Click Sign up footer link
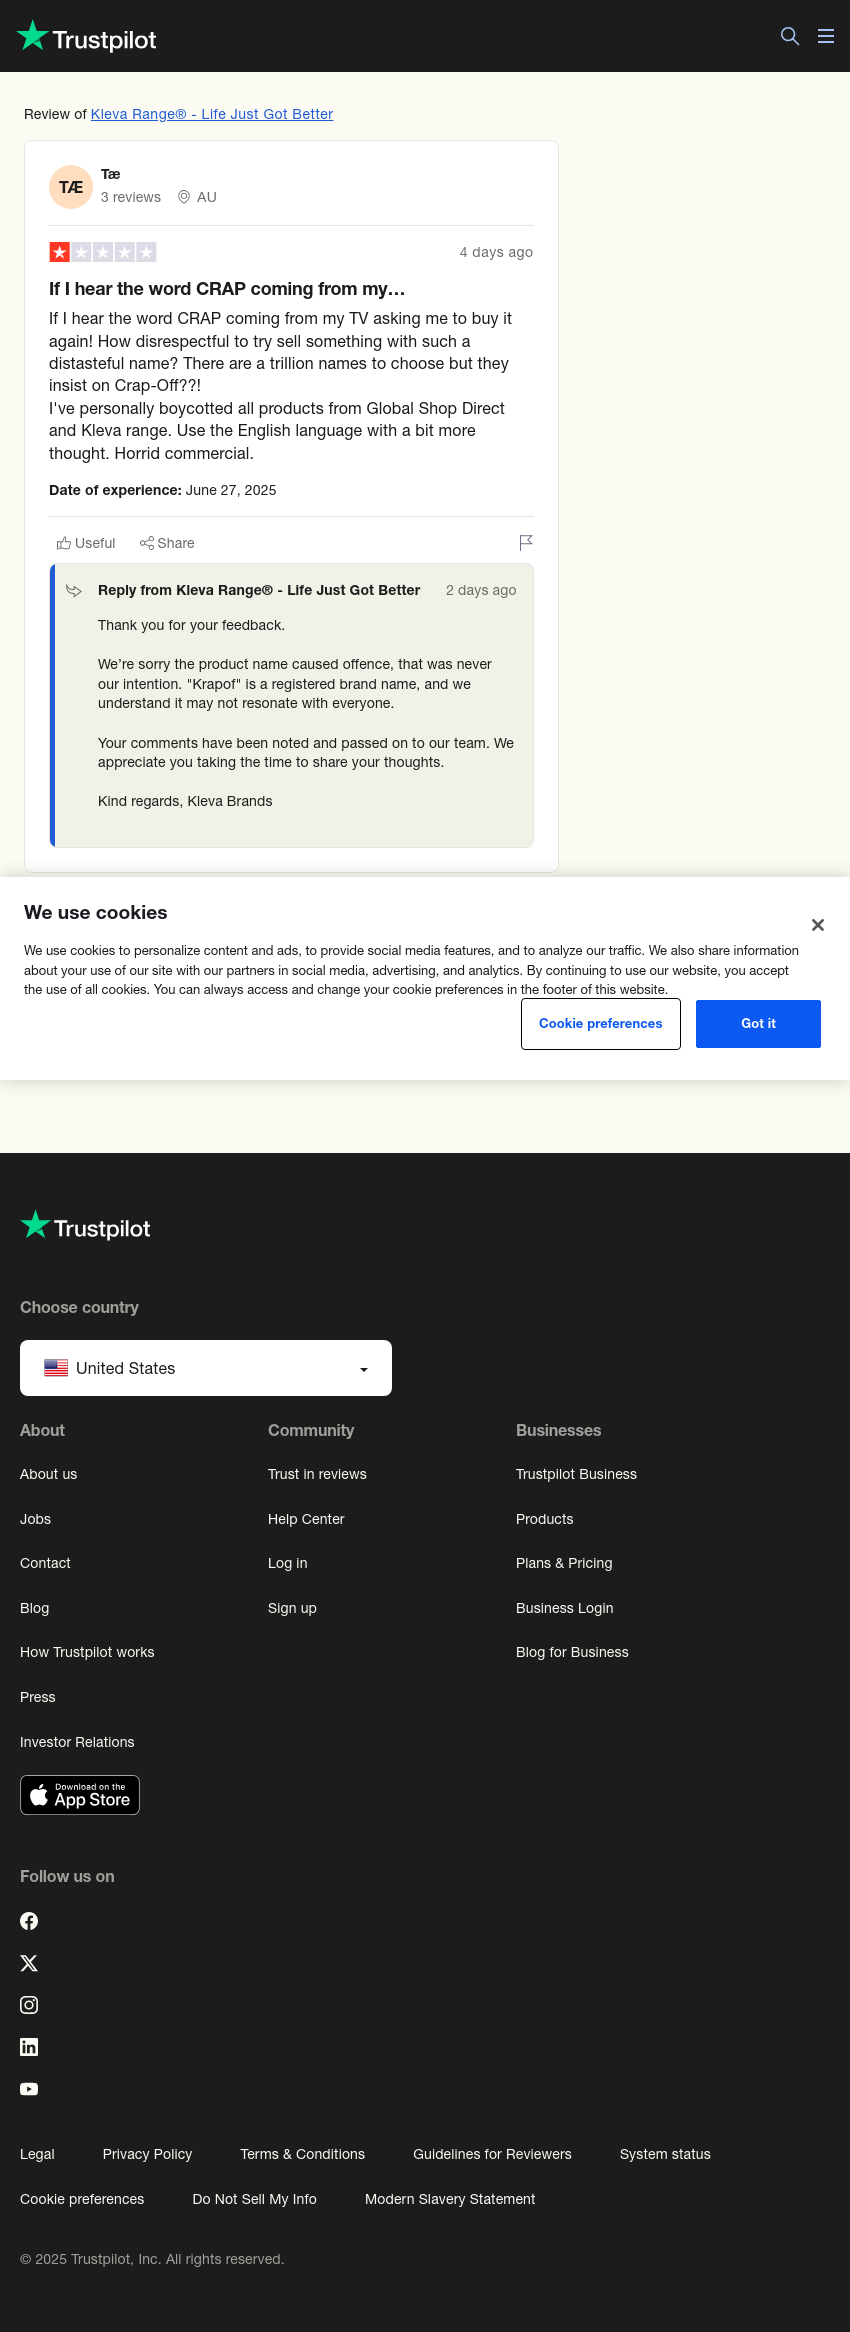The image size is (850, 2332). [292, 1608]
